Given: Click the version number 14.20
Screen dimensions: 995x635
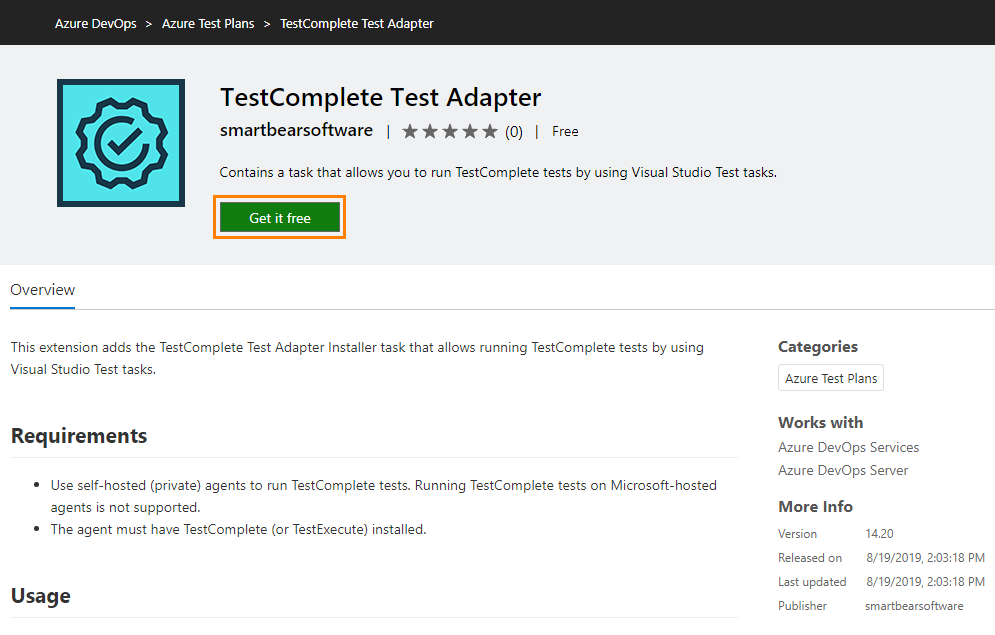Looking at the screenshot, I should click(879, 533).
